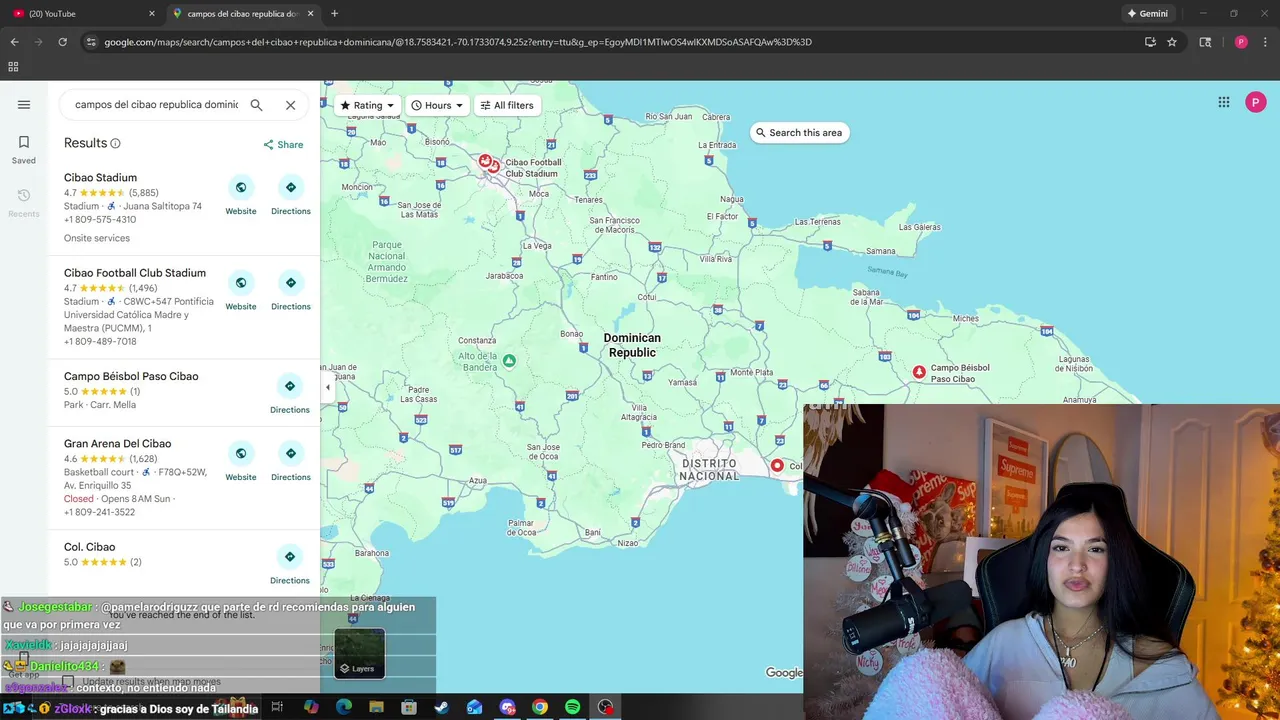Click the Alto de la Bandera mountain marker

pyautogui.click(x=509, y=361)
